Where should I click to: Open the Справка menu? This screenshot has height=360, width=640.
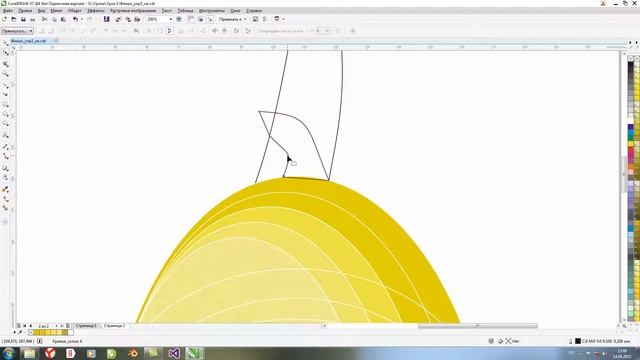pos(253,11)
